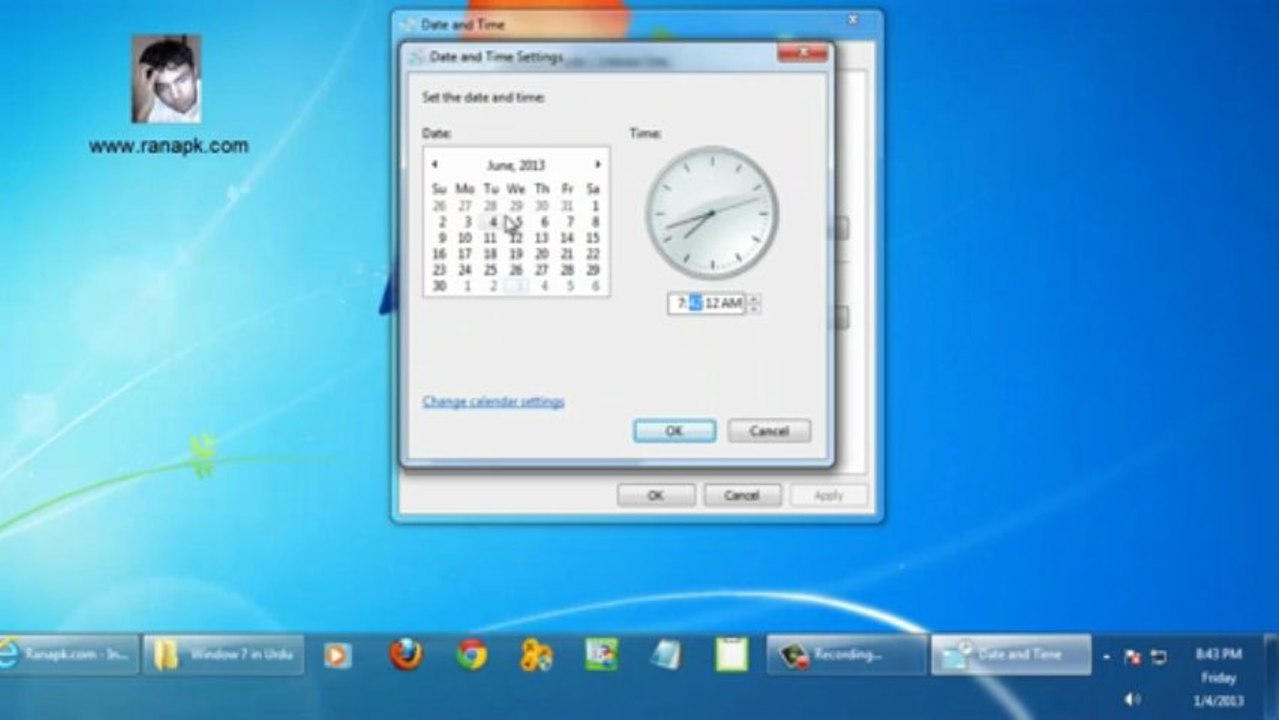
Task: Open the volume speaker icon in tray
Action: pyautogui.click(x=1133, y=699)
